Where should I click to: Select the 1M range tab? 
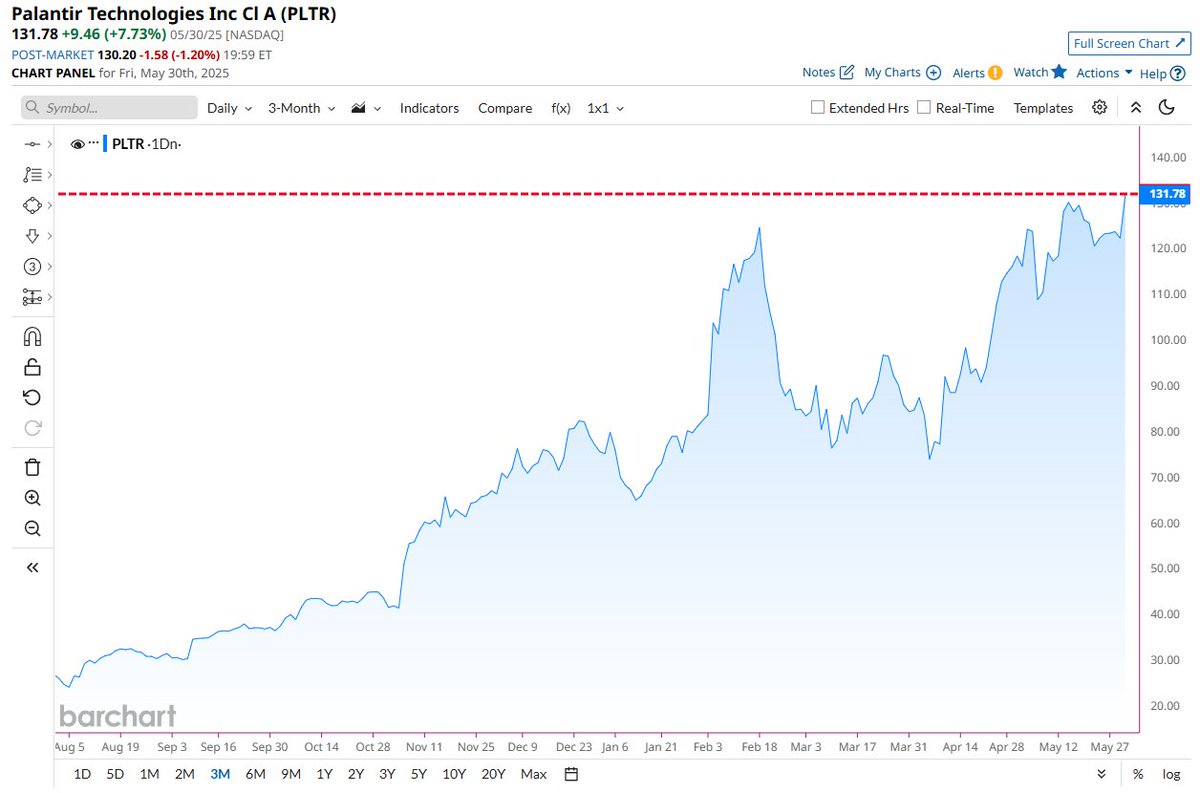tap(149, 774)
